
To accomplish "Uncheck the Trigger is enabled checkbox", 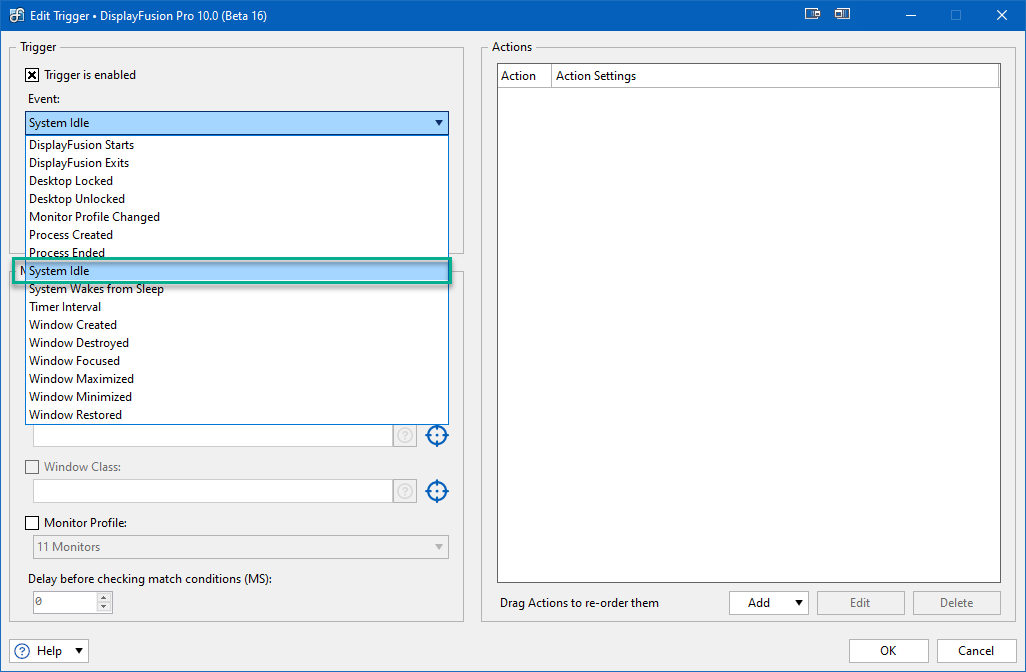I will (33, 75).
